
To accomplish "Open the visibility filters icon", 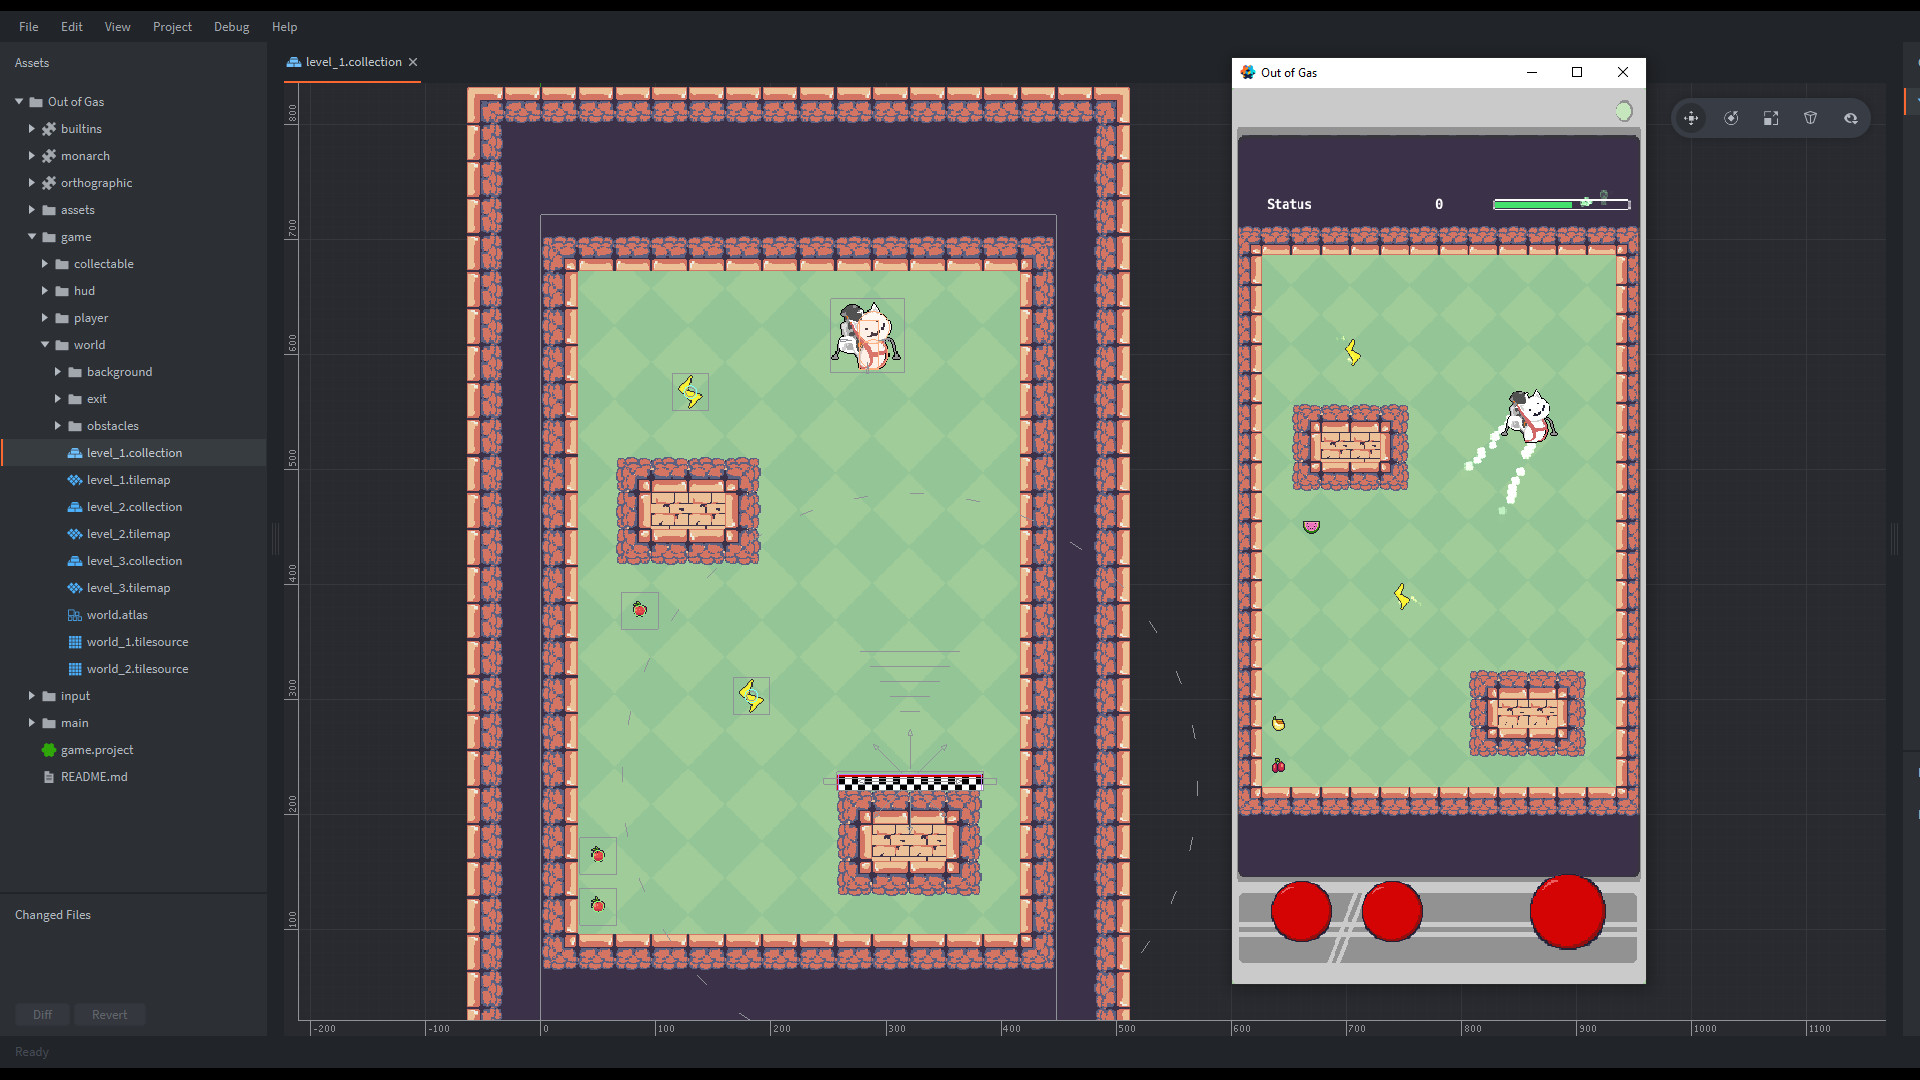I will [1851, 117].
